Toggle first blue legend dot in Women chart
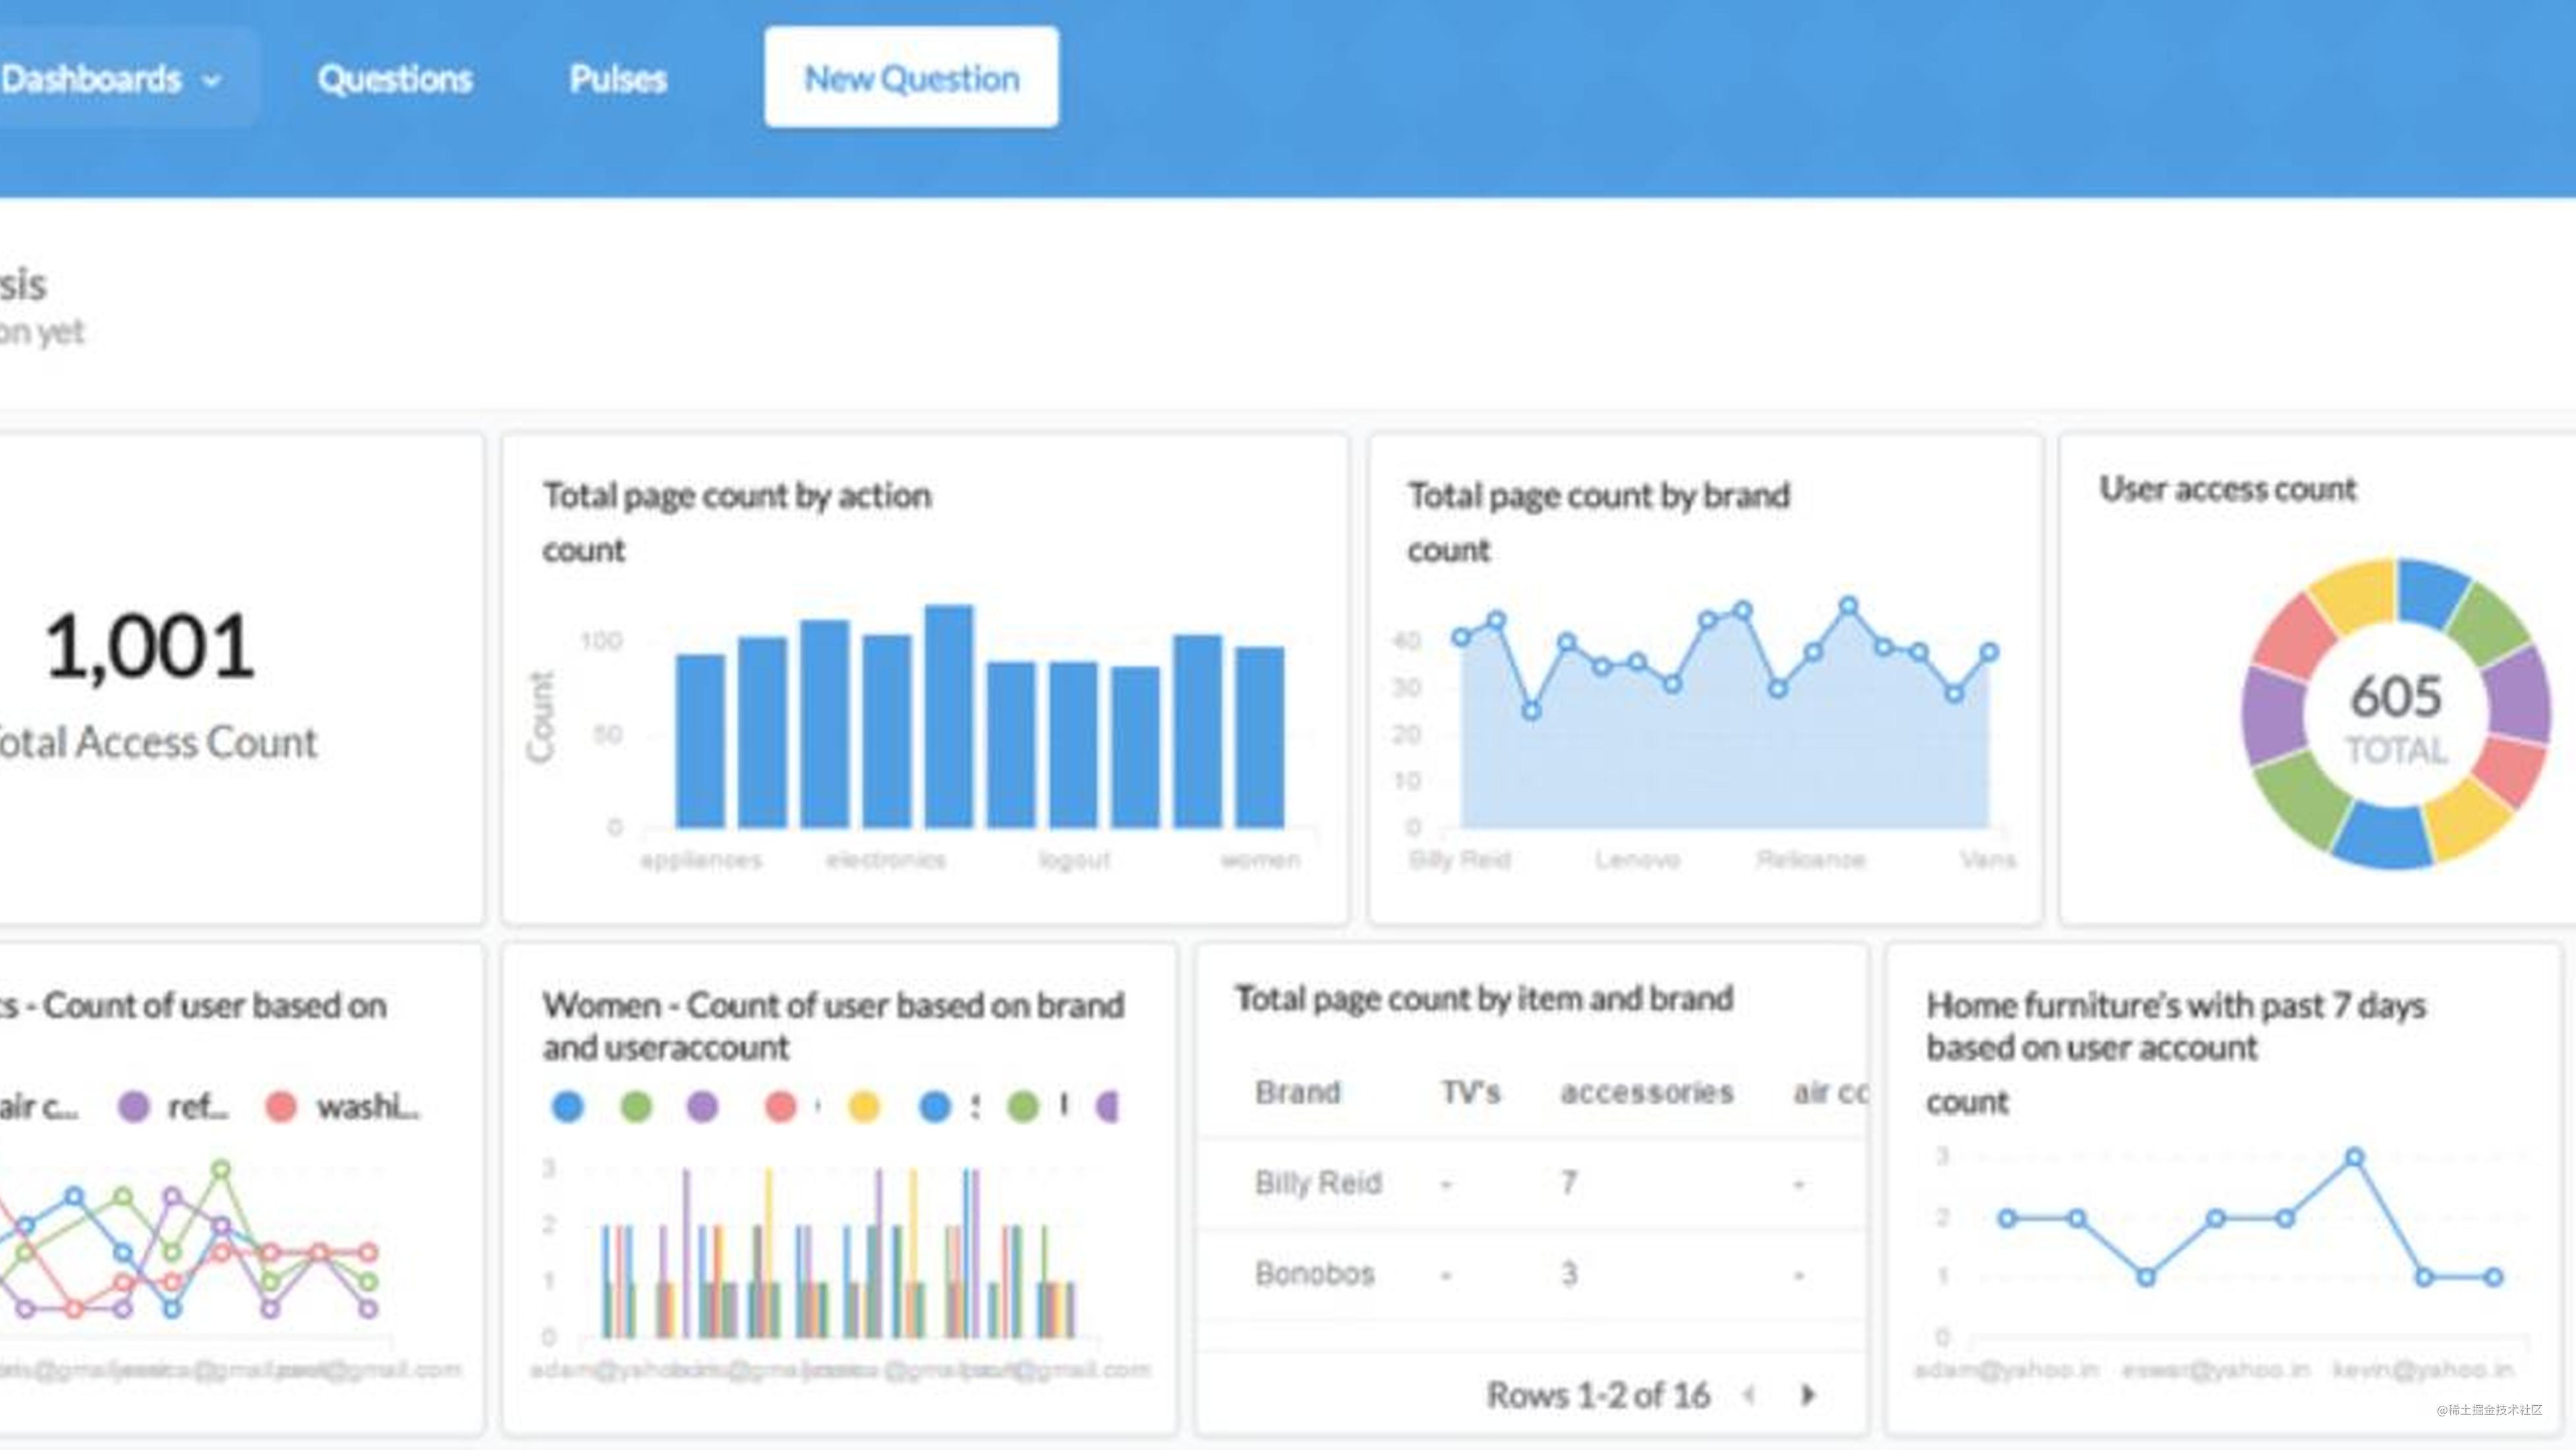2576x1450 pixels. coord(567,1106)
